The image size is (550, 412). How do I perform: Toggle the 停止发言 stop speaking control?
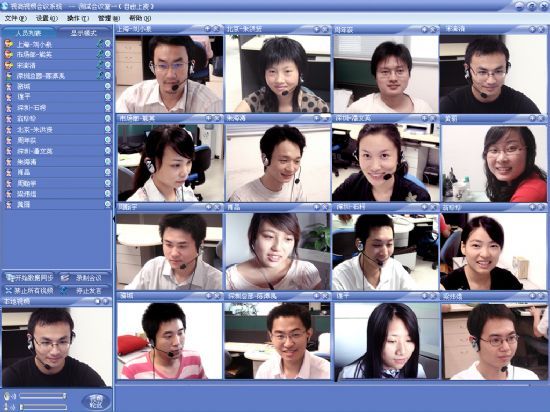tap(85, 290)
